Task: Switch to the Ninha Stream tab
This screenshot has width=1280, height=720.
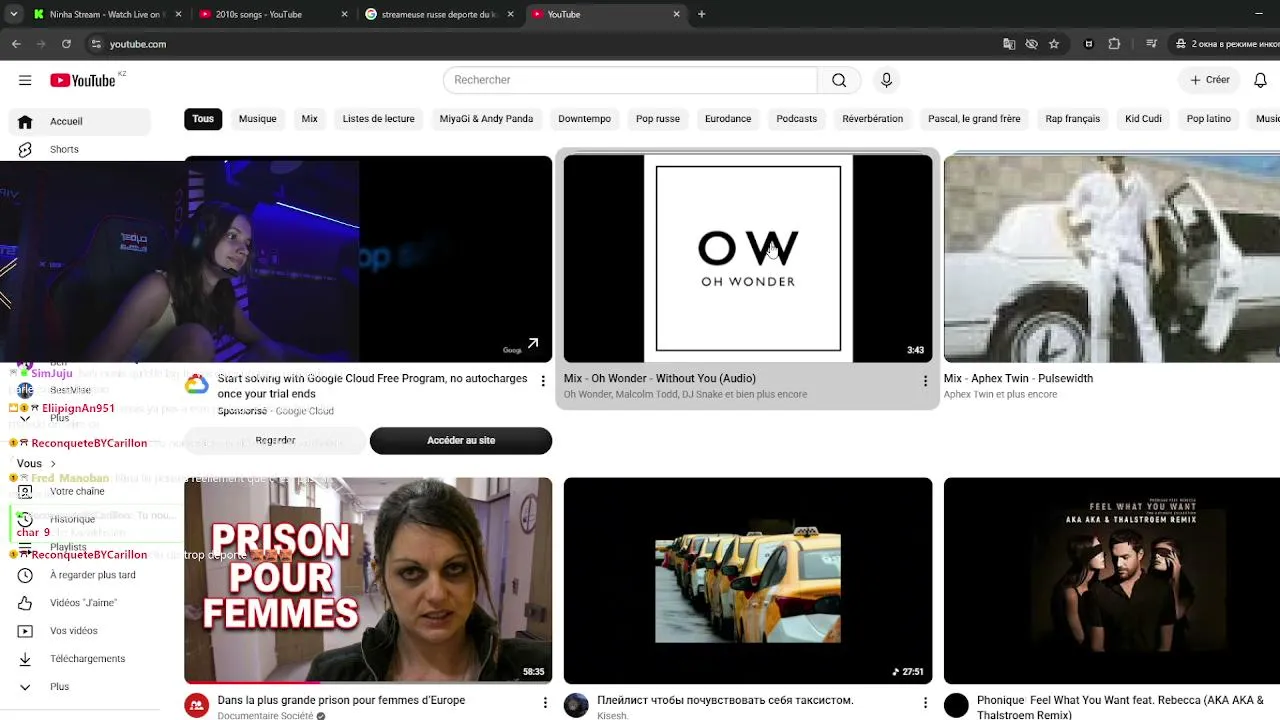Action: (105, 14)
